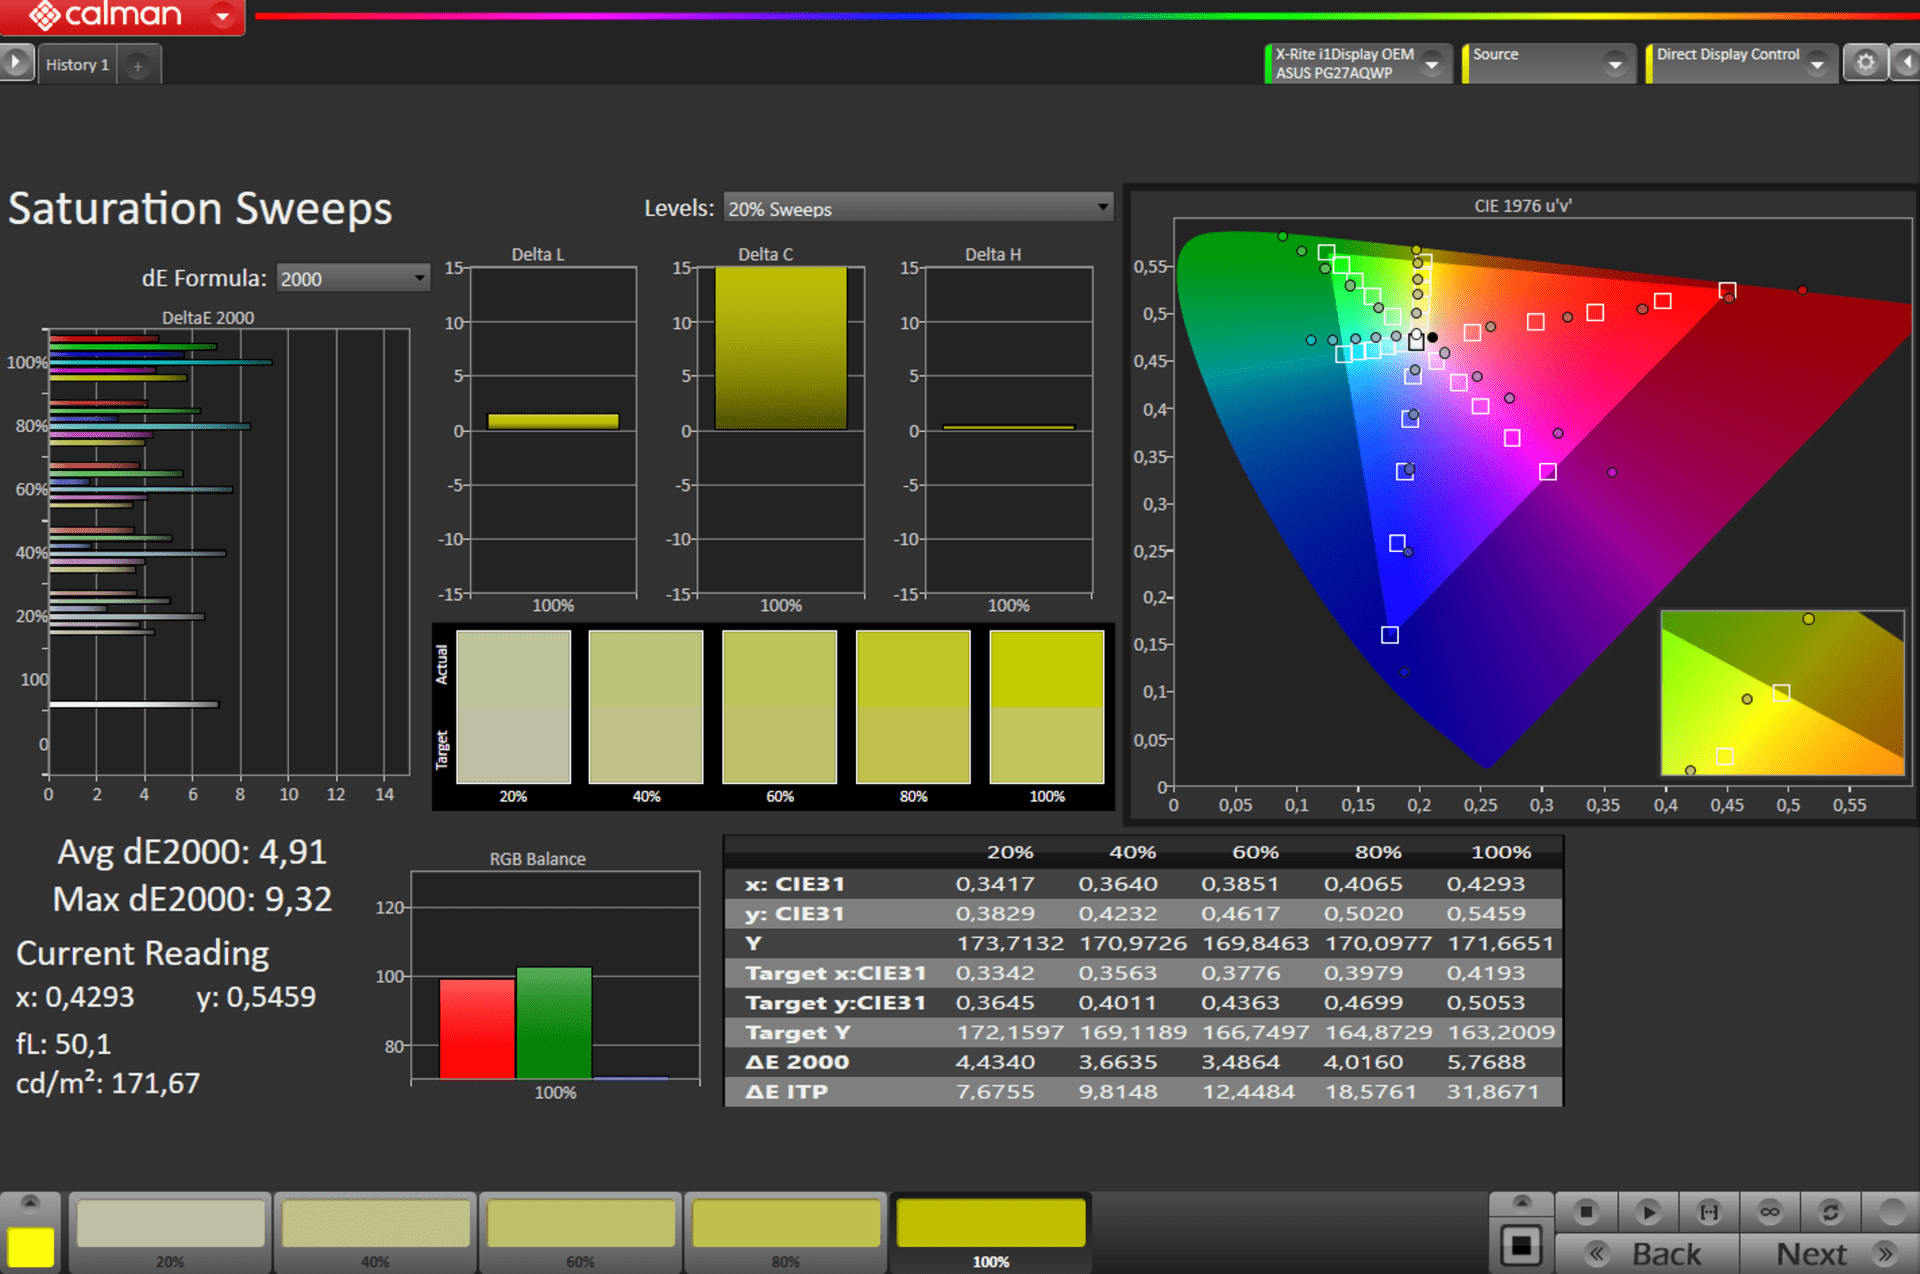Screen dimensions: 1920x1274
Task: Click the single-read bracket icon
Action: coord(1709,1212)
